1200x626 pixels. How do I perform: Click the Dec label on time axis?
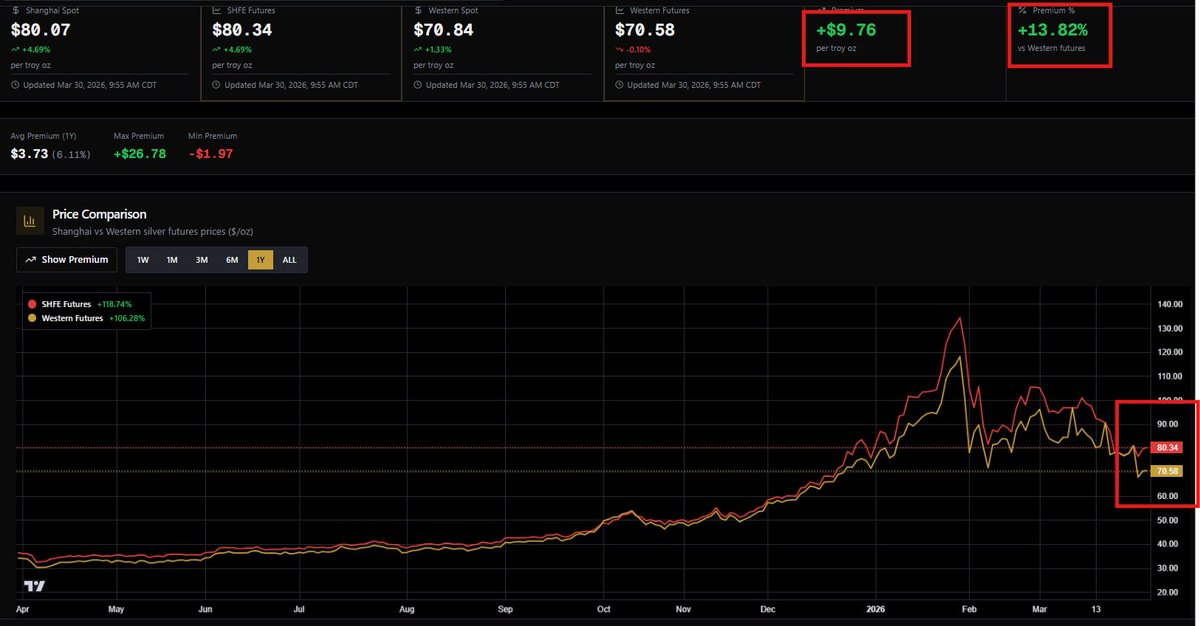pyautogui.click(x=767, y=608)
